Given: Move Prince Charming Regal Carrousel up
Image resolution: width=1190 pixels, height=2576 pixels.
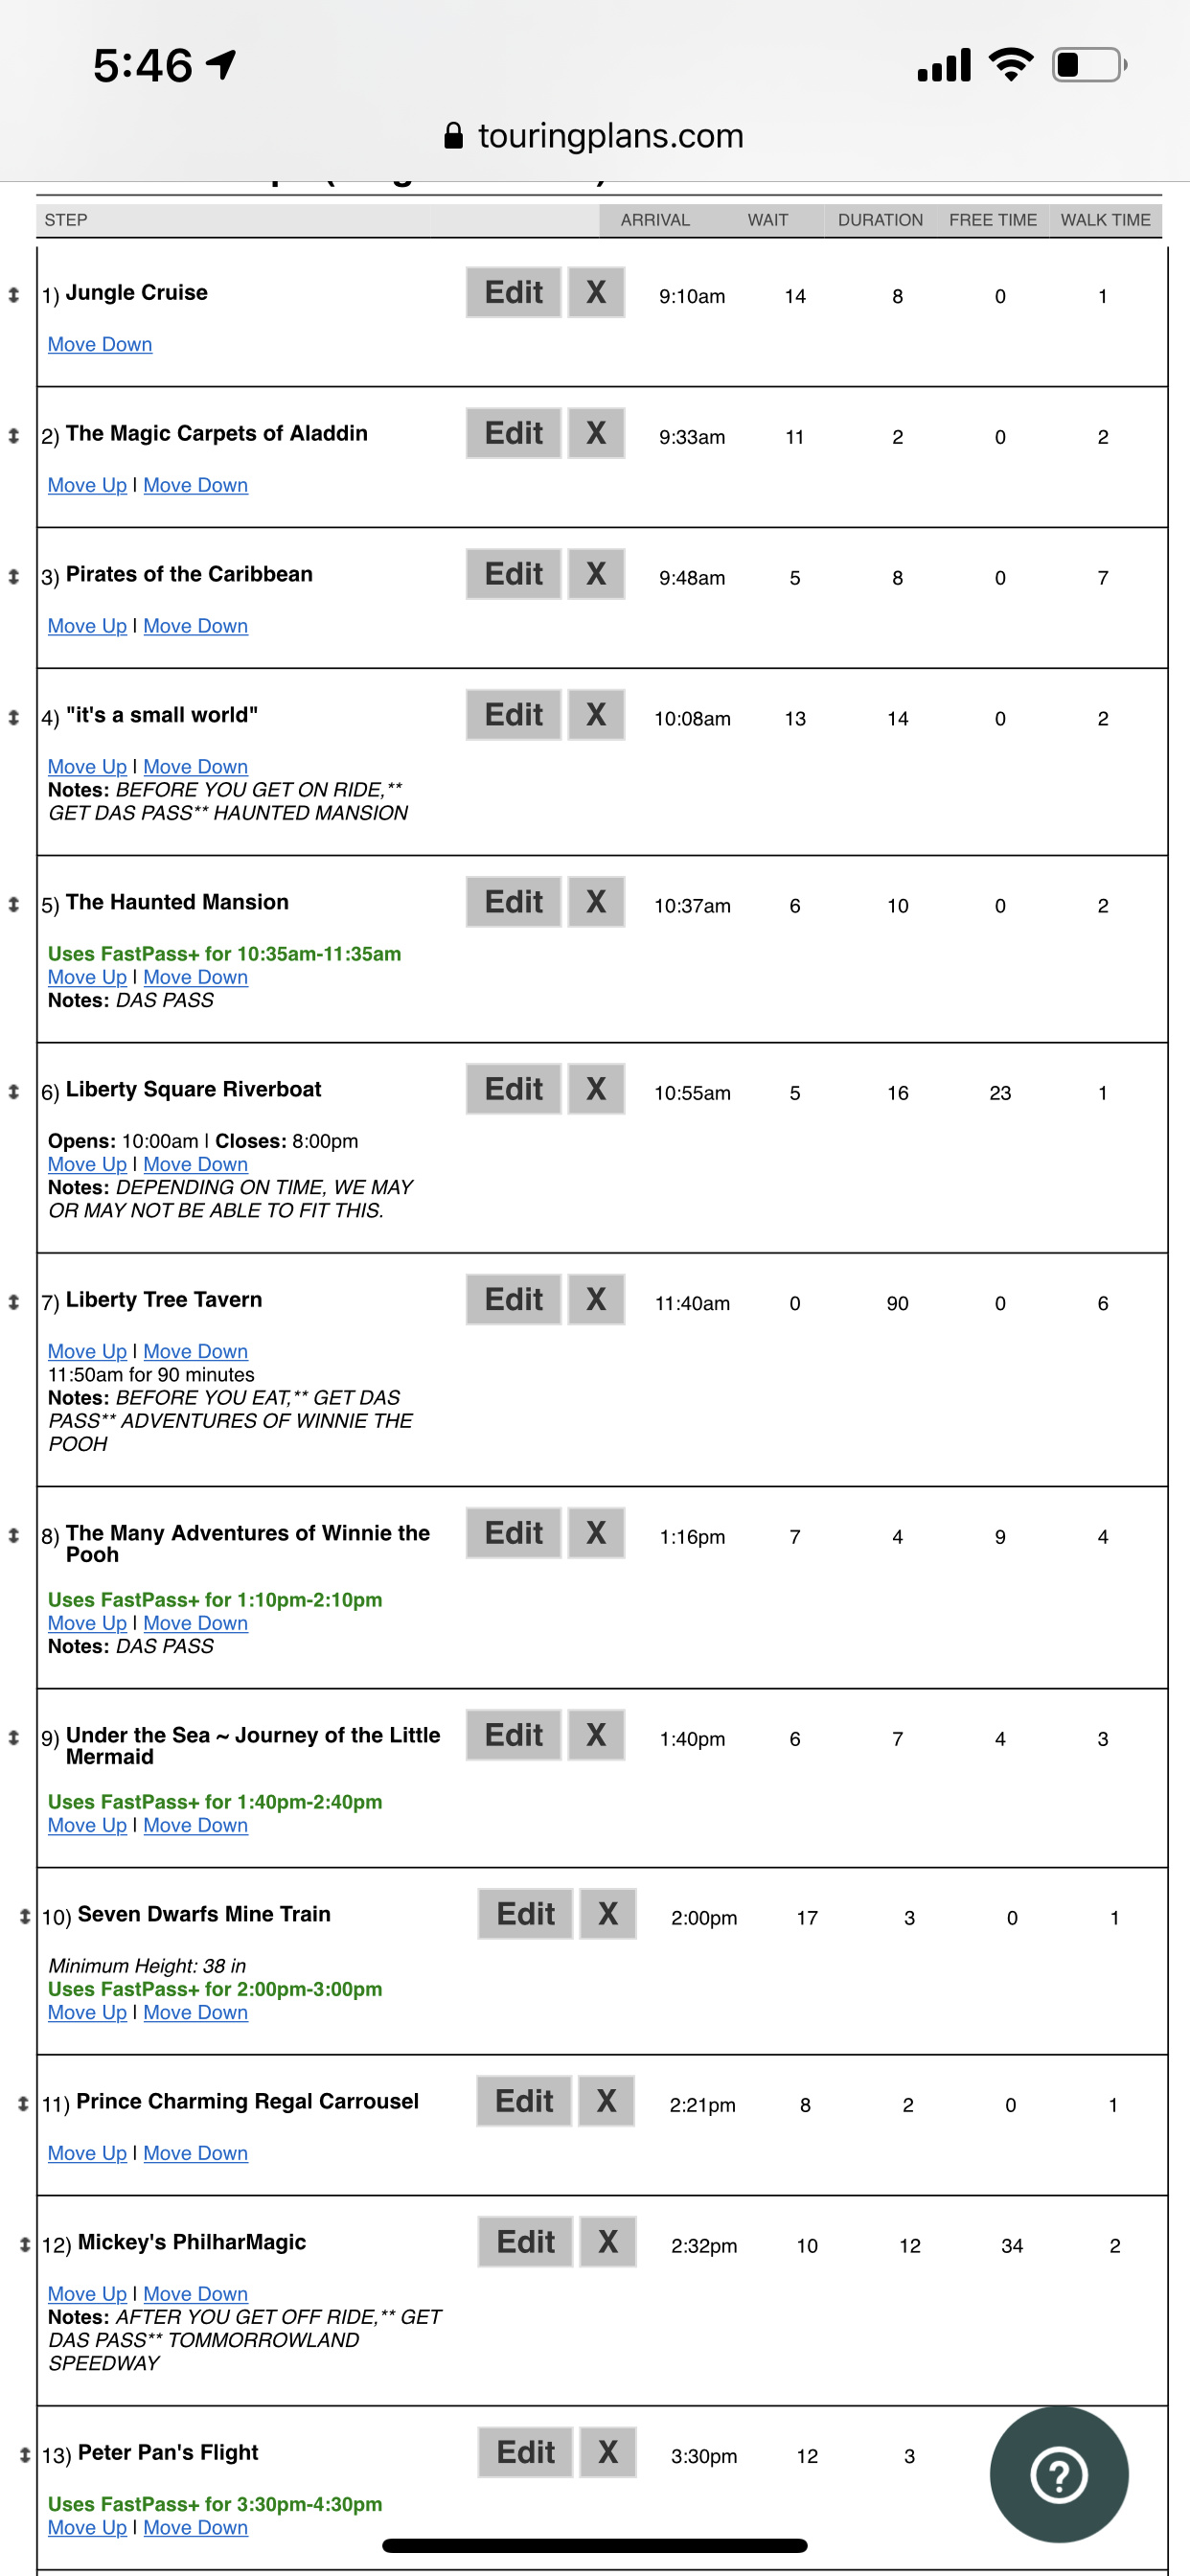Looking at the screenshot, I should click(x=87, y=2153).
